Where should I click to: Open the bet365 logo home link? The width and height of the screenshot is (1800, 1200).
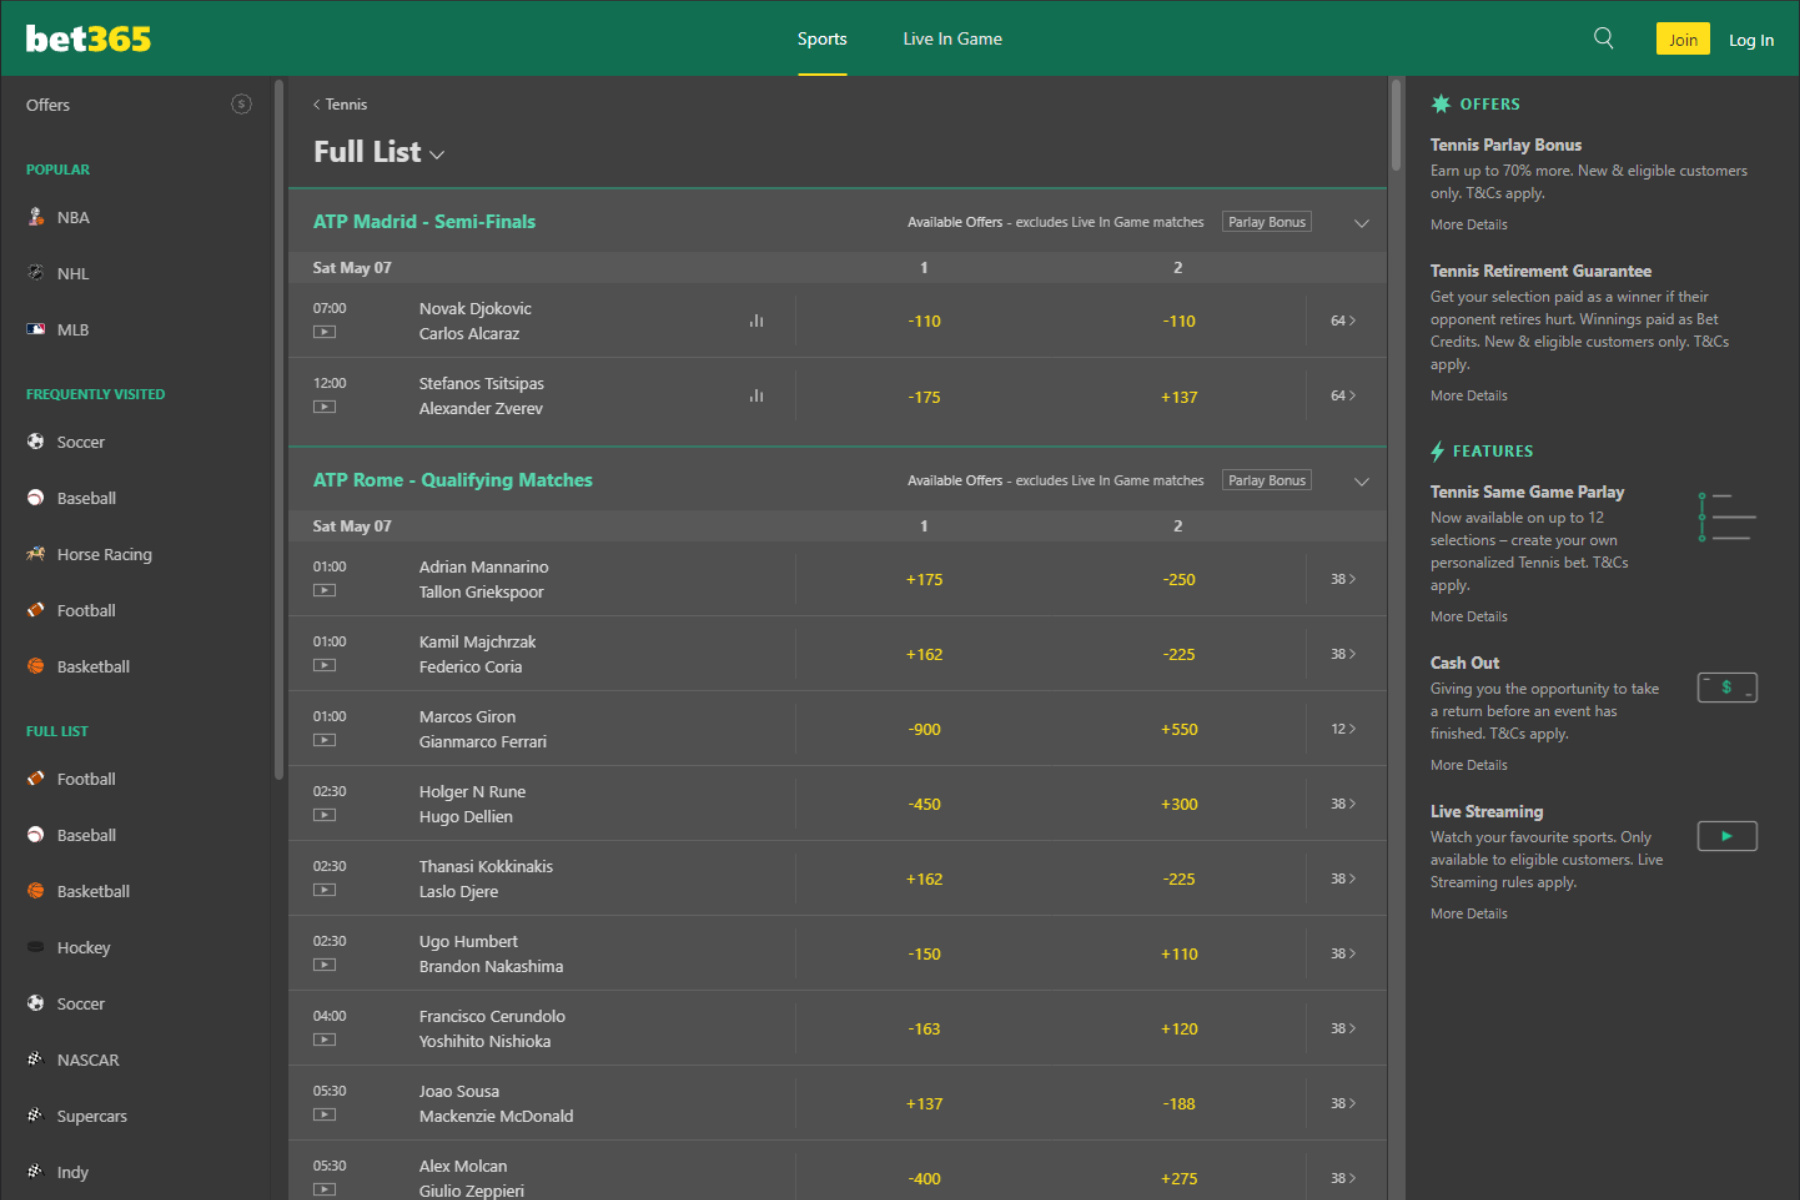click(88, 39)
